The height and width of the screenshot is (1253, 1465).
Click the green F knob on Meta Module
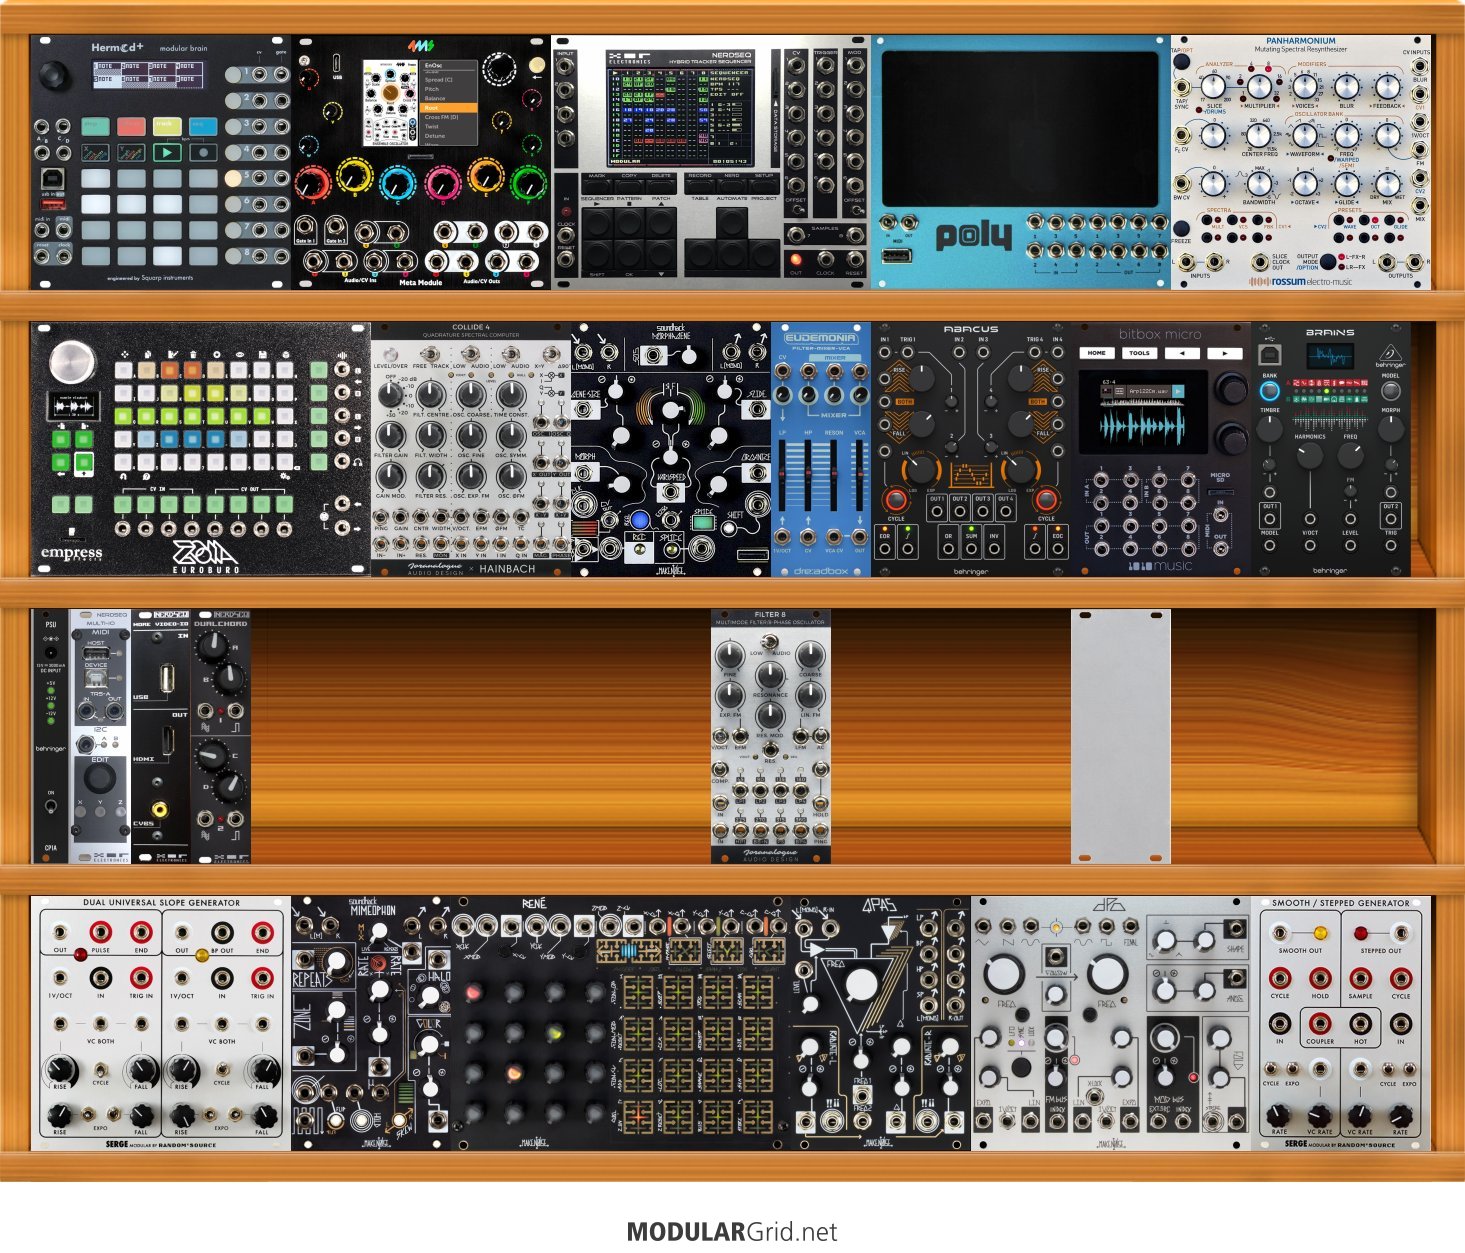(528, 183)
